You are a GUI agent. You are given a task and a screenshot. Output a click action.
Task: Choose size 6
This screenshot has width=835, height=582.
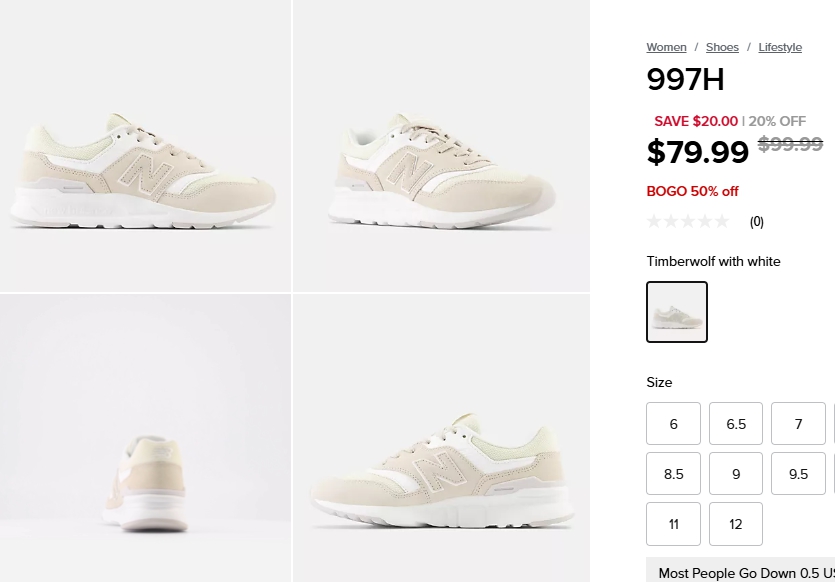click(673, 424)
